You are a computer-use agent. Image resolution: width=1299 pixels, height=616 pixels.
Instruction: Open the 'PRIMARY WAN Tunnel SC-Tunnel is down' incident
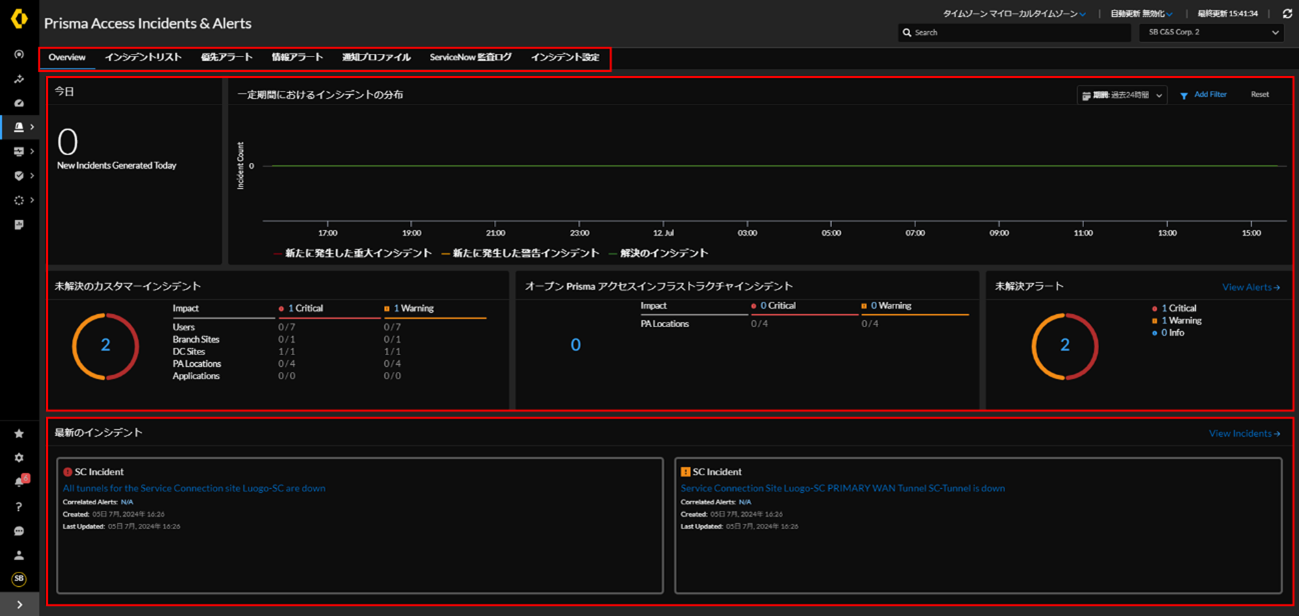[843, 489]
